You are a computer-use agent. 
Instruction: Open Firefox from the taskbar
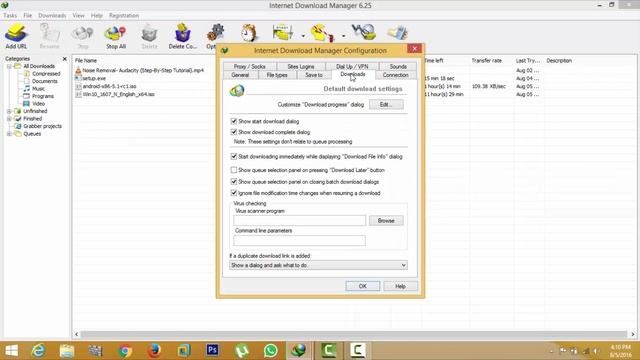pyautogui.click(x=154, y=351)
